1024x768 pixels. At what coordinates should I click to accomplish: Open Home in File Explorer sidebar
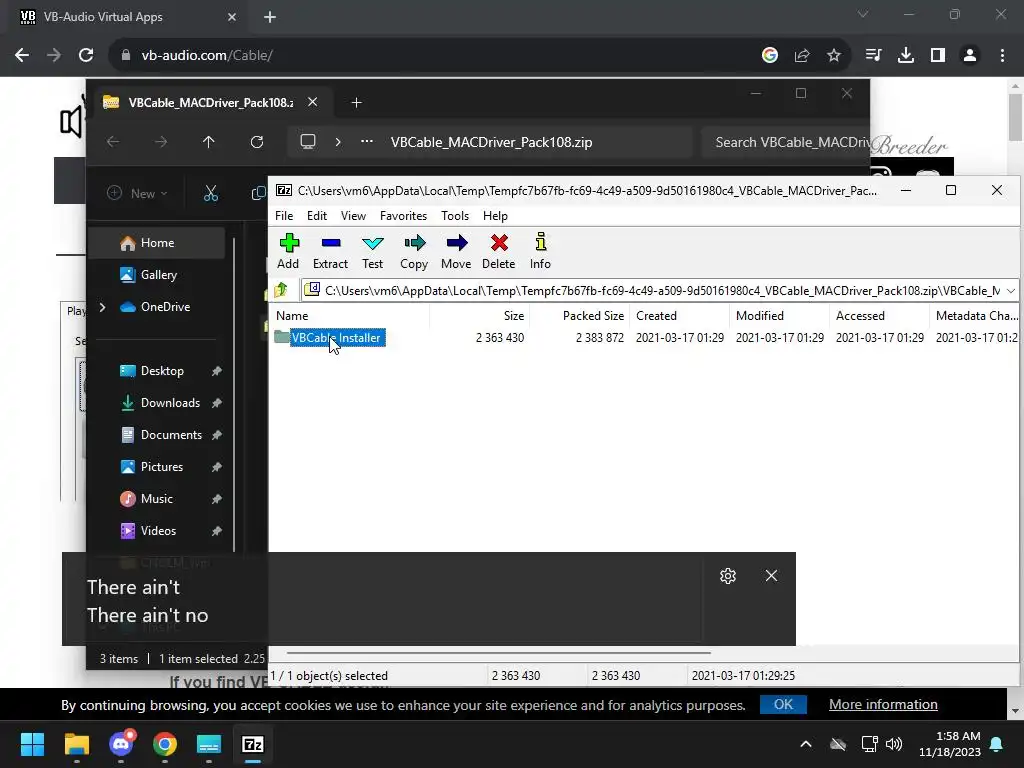(x=157, y=243)
